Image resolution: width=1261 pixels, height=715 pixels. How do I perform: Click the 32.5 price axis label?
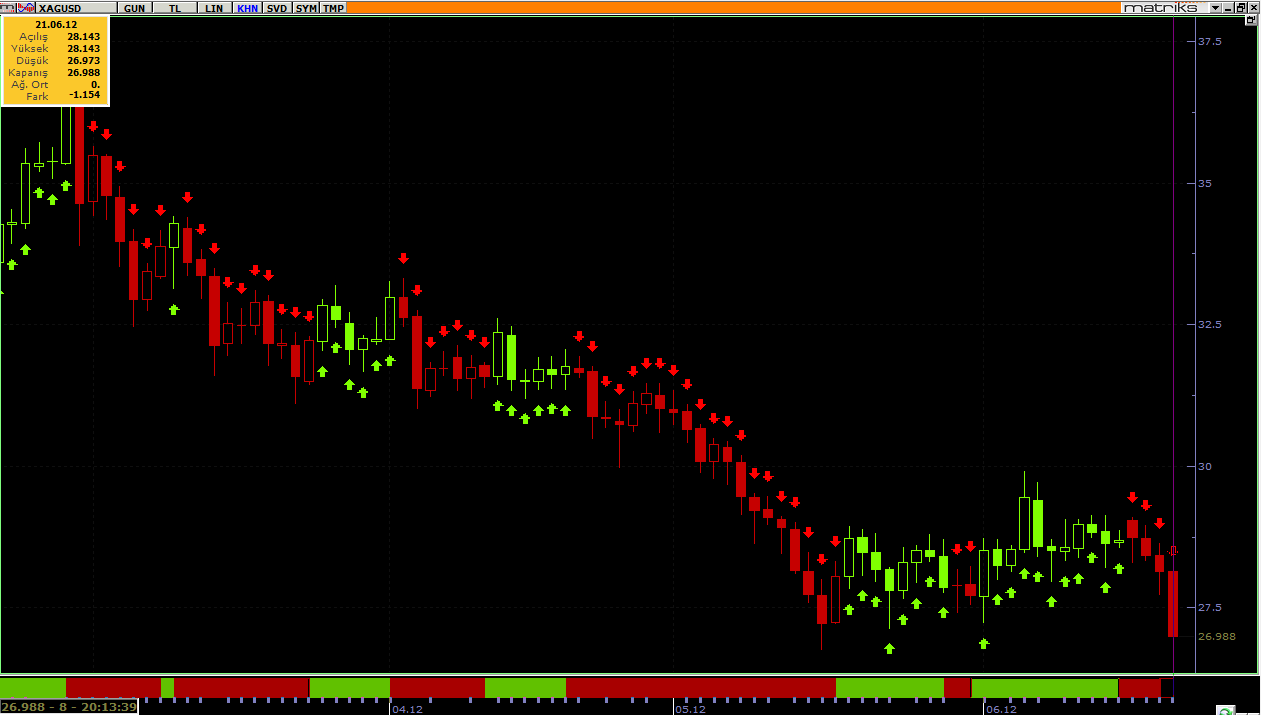point(1210,324)
